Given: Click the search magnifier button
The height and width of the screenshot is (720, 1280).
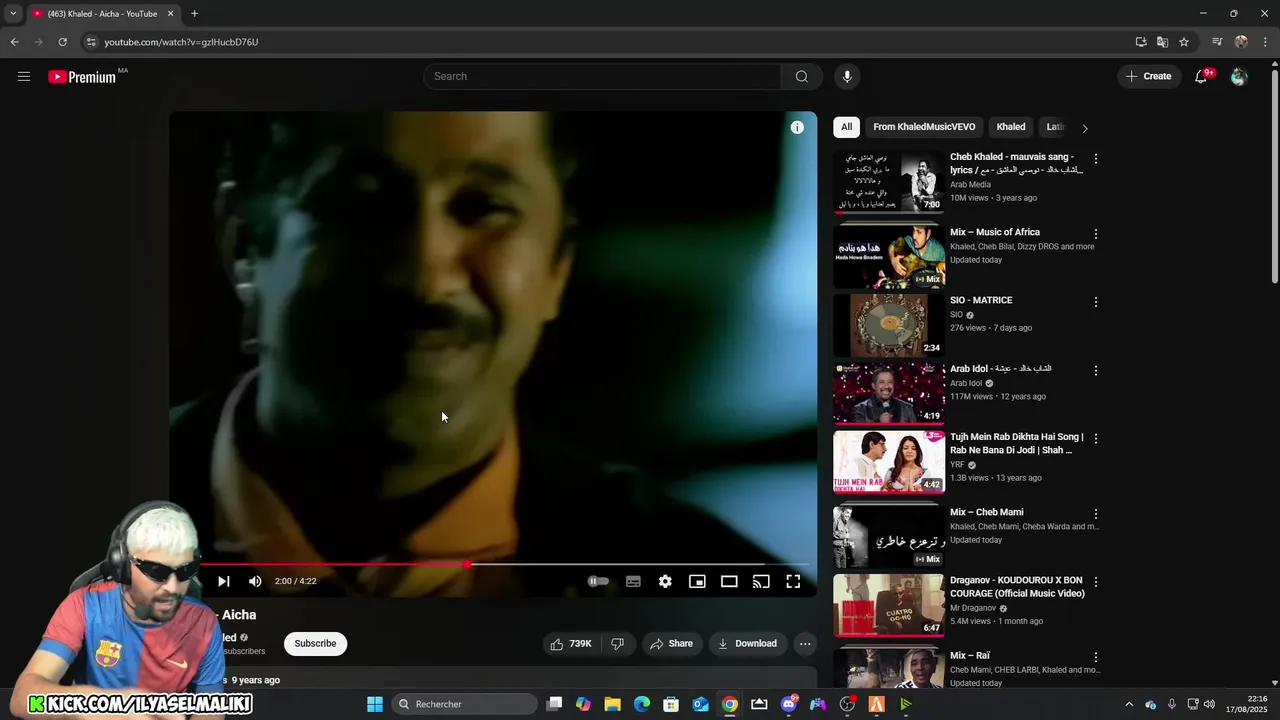Looking at the screenshot, I should (802, 77).
